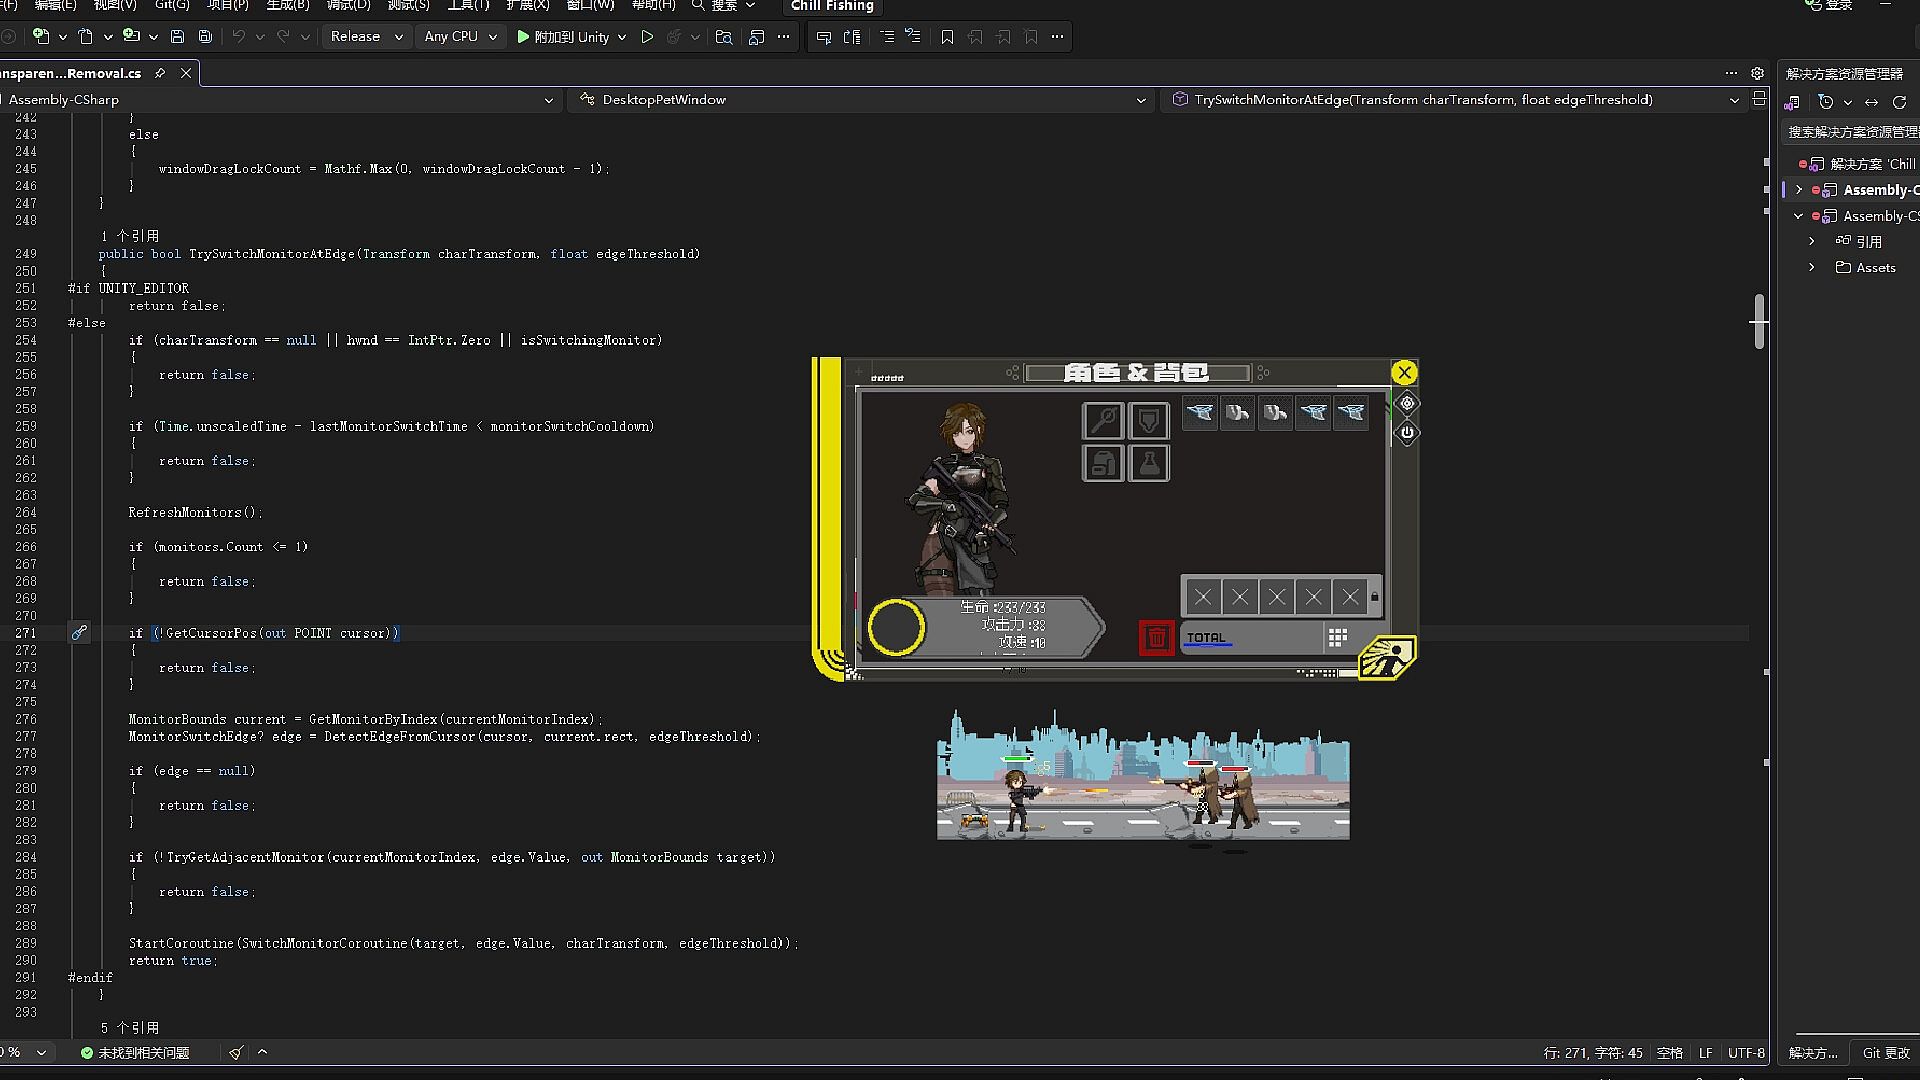
Task: Click the Solution Explorer search field
Action: coord(1850,131)
